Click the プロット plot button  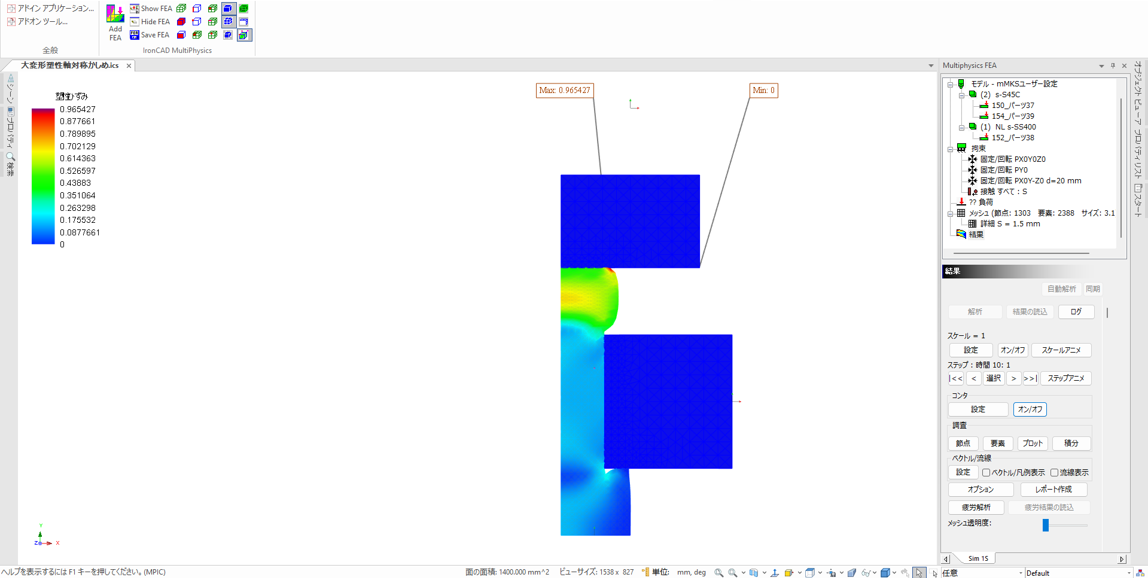coord(1032,443)
